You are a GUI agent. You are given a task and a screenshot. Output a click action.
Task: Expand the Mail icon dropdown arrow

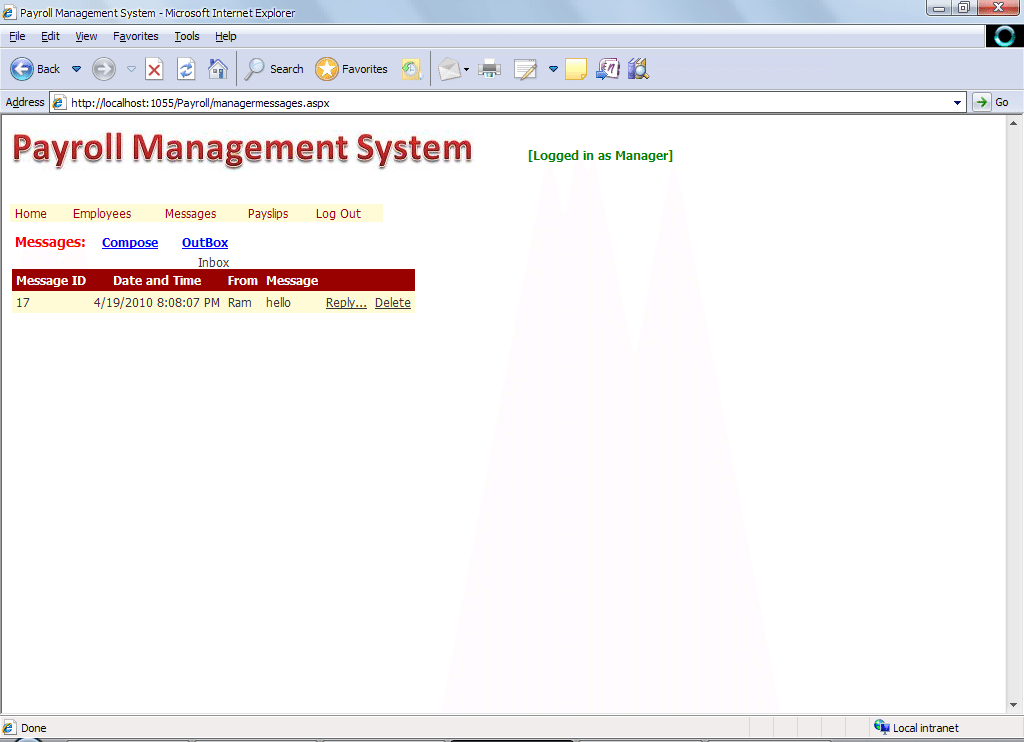[x=466, y=70]
